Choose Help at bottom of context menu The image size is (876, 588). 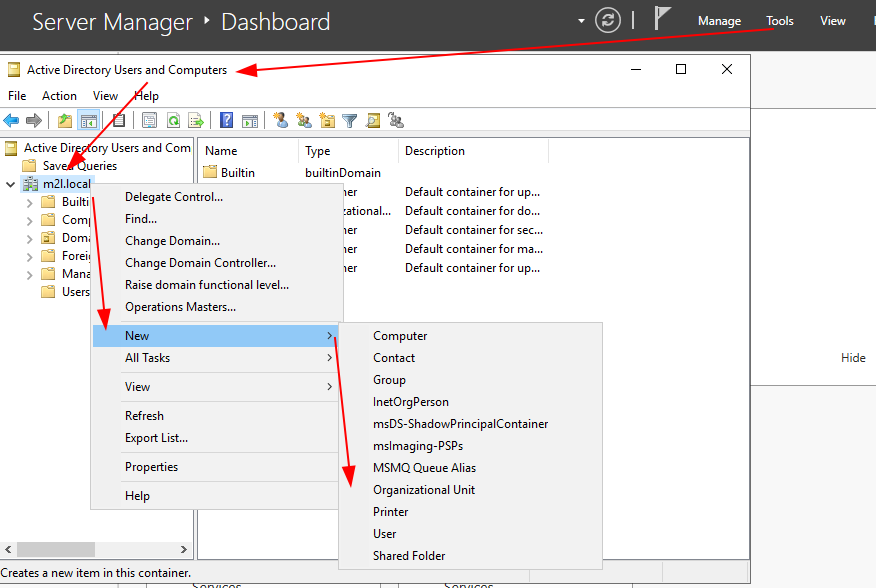point(215,496)
